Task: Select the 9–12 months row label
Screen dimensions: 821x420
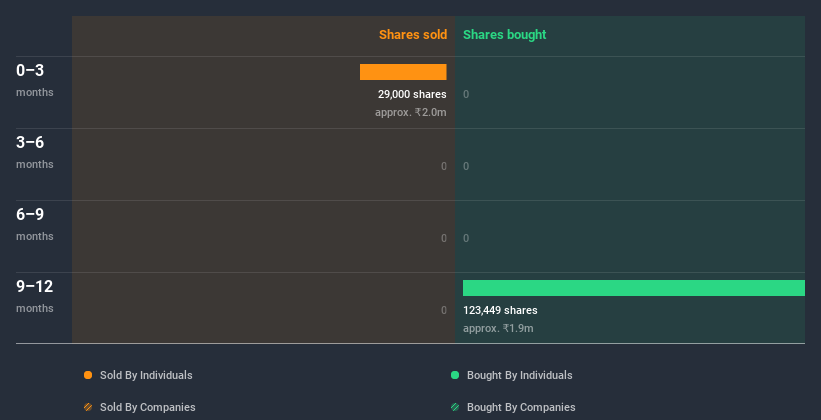Action: pyautogui.click(x=34, y=296)
